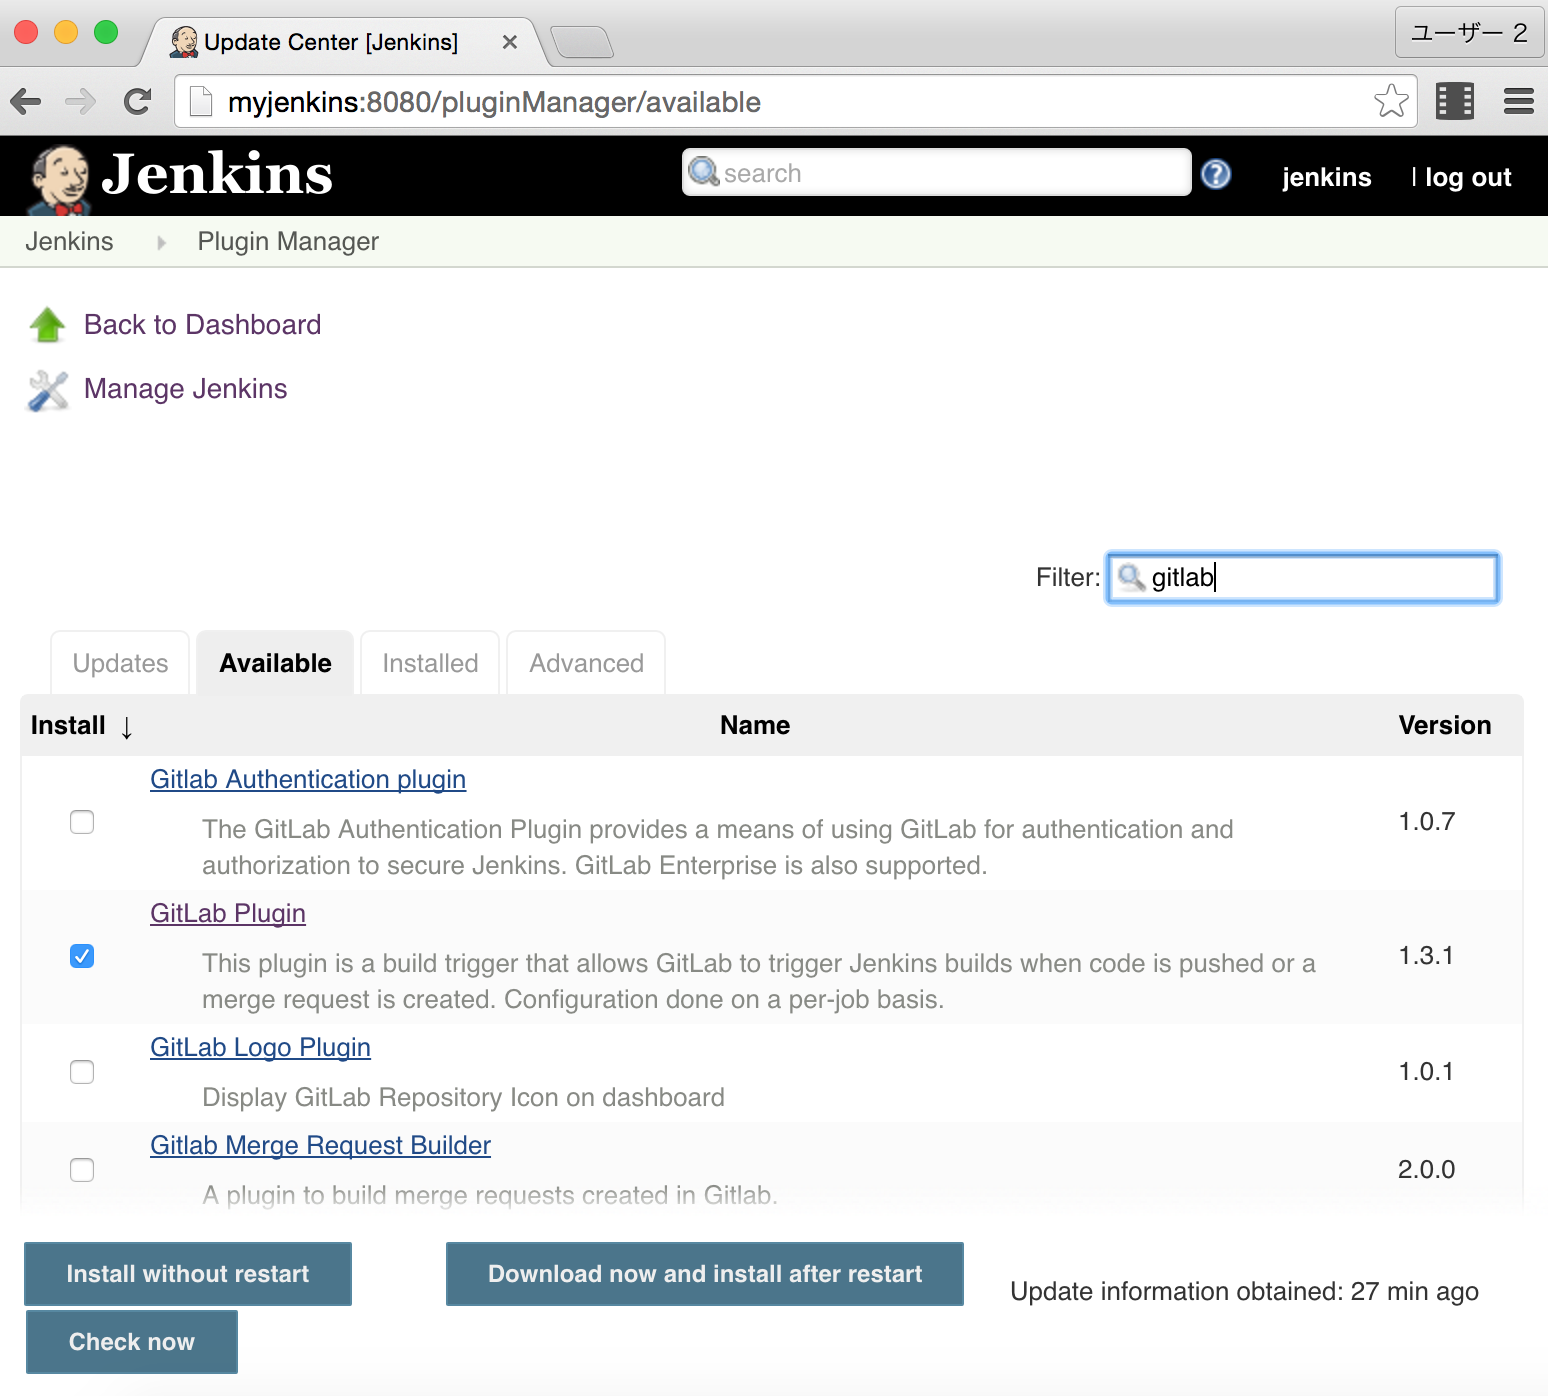Click the Manage Jenkins wrench icon

(x=45, y=388)
